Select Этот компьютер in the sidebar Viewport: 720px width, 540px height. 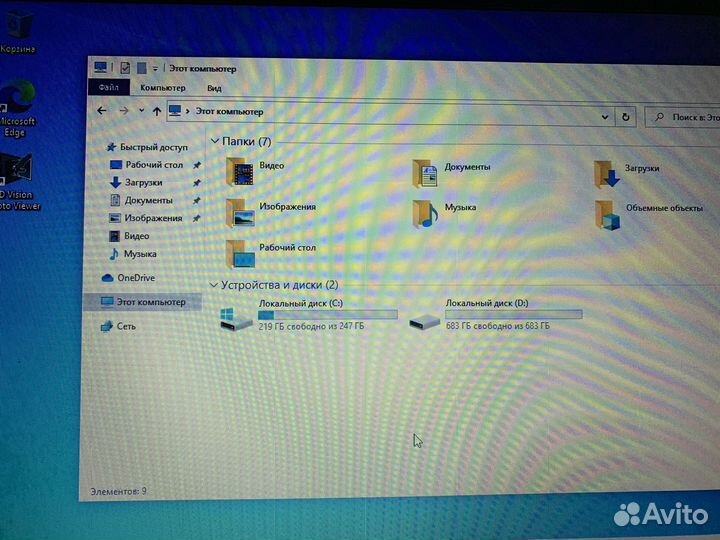[143, 302]
